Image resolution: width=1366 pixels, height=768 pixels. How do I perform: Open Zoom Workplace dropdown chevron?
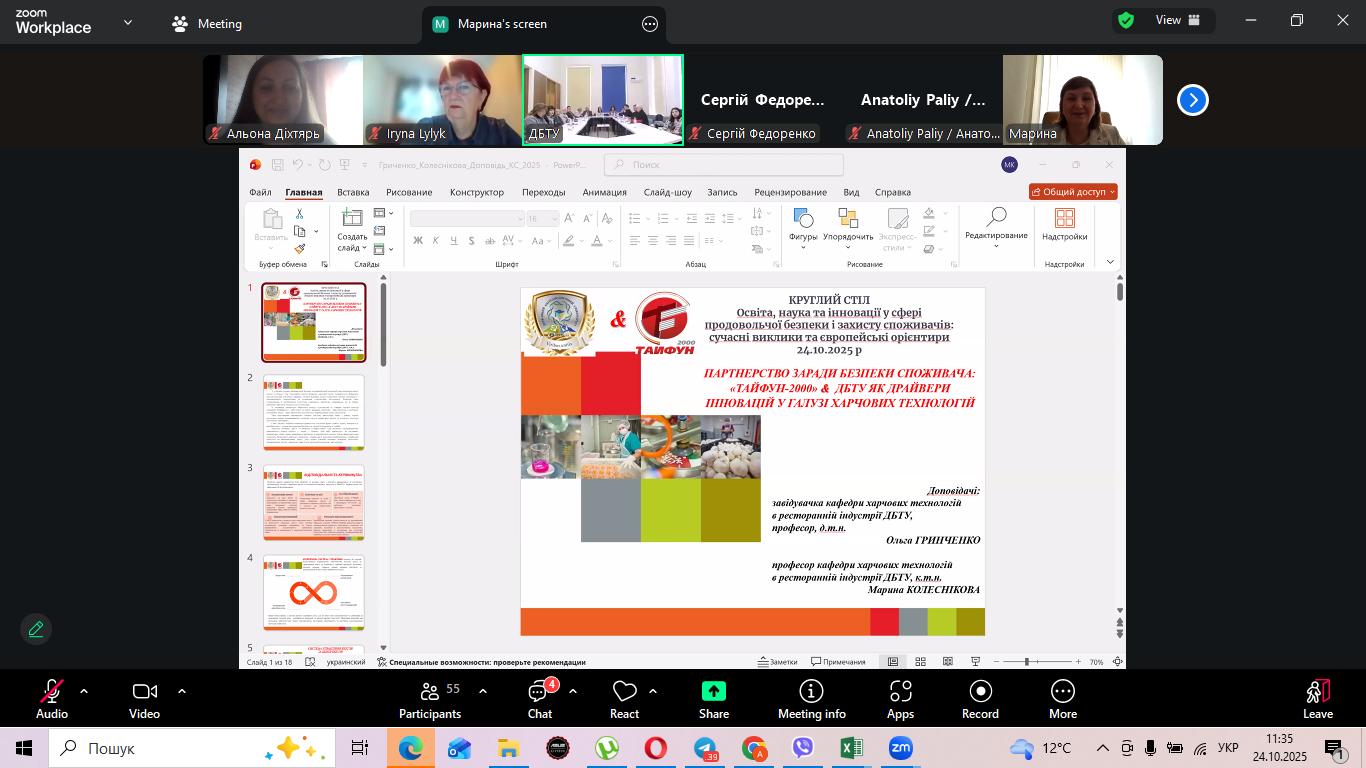[x=128, y=22]
